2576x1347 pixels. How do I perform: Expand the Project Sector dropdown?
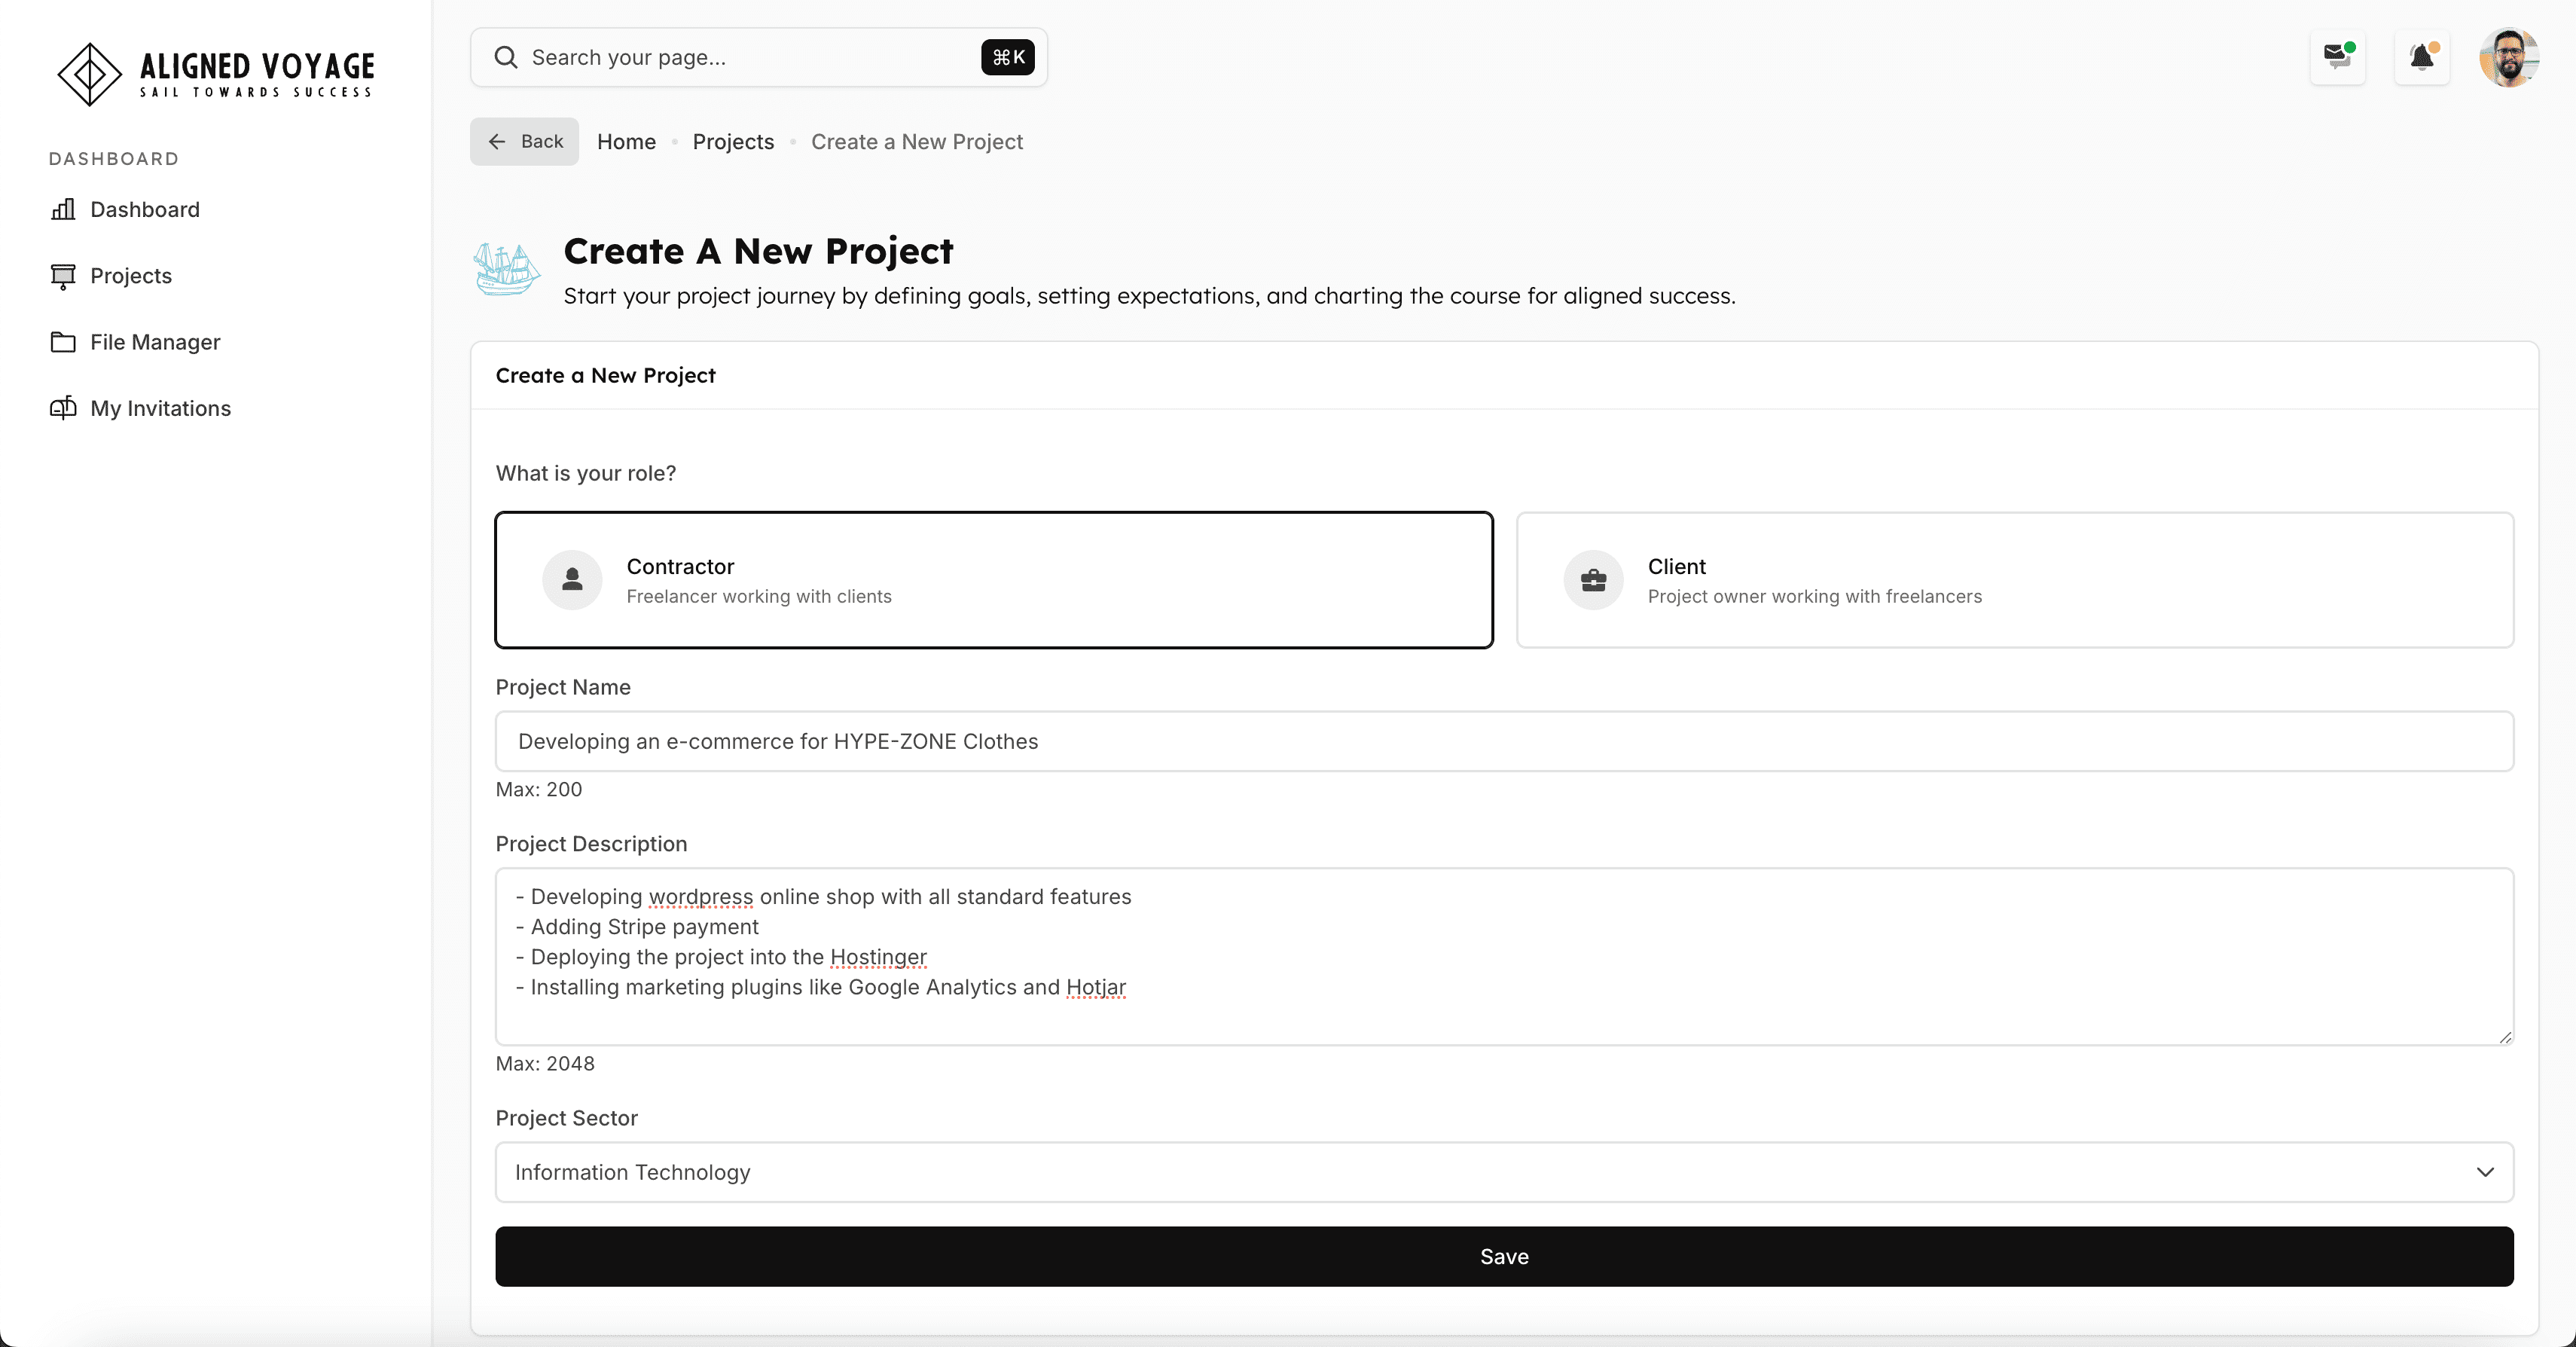coord(1503,1172)
